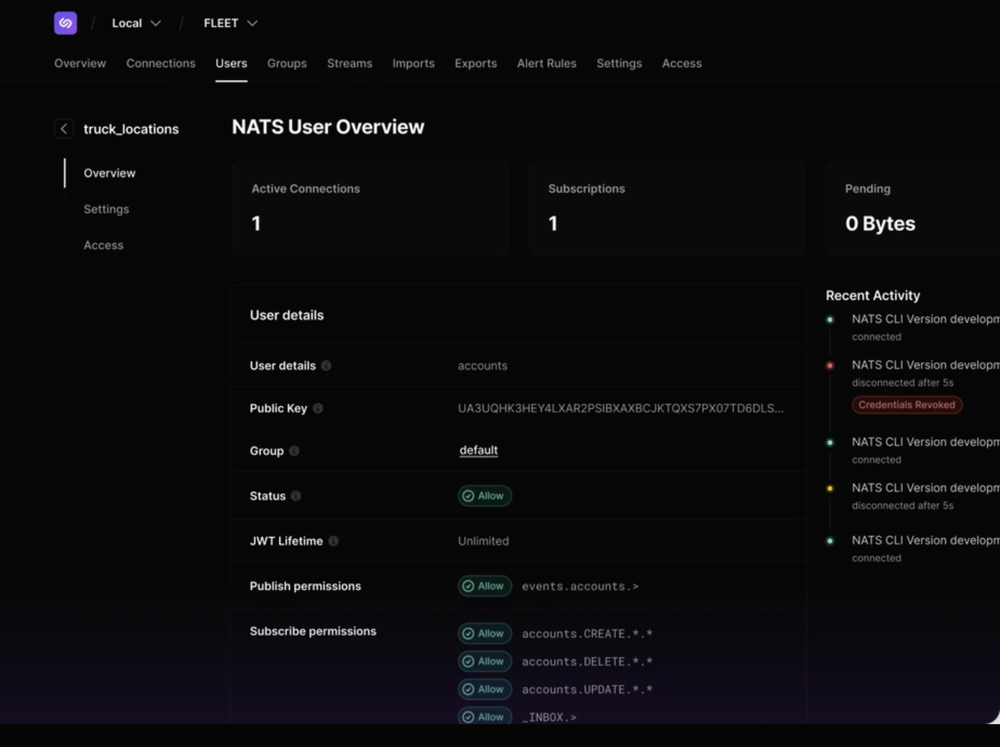This screenshot has height=747, width=1000.
Task: Click the info icon next to Group
Action: click(x=294, y=451)
